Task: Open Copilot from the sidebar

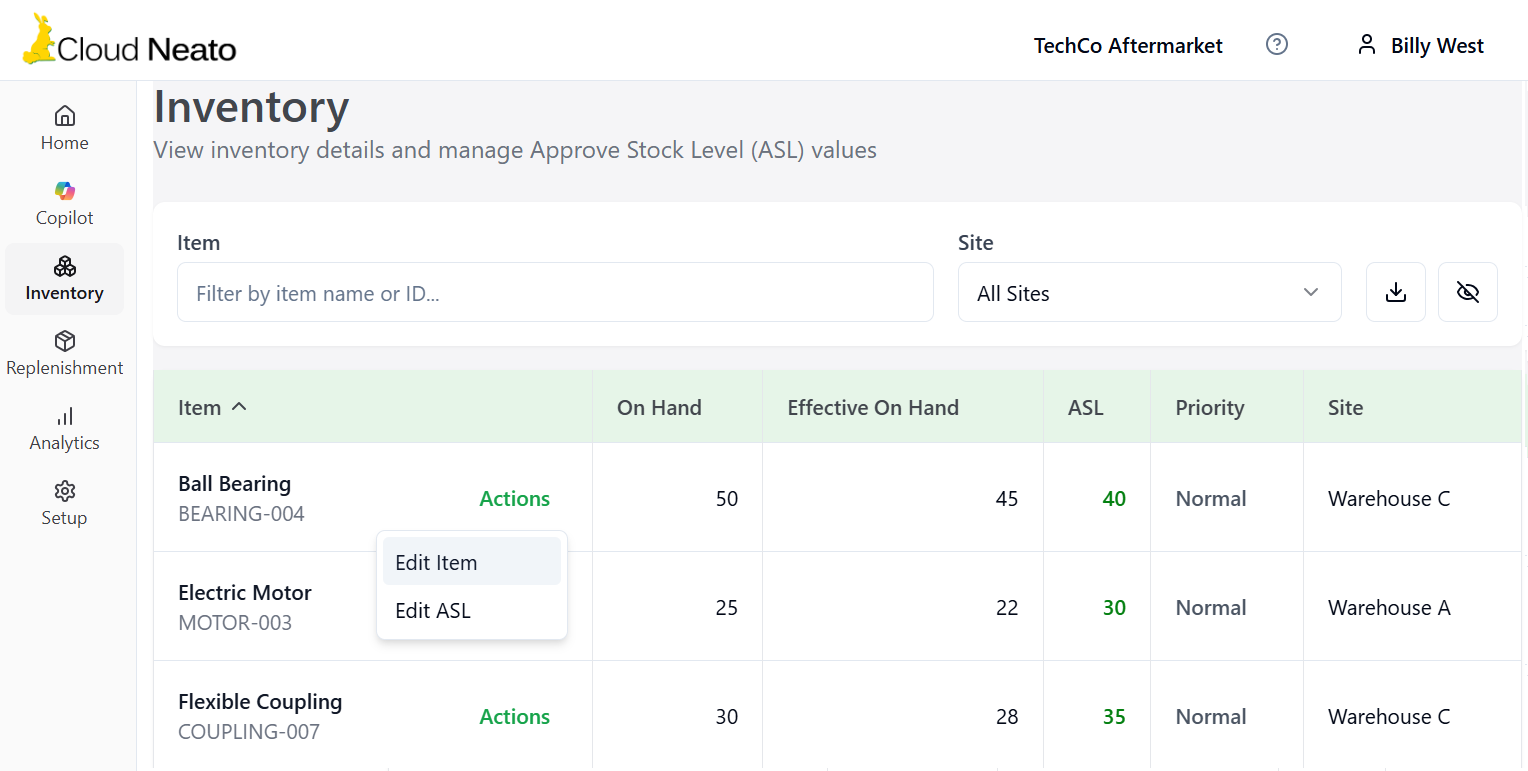Action: [65, 203]
